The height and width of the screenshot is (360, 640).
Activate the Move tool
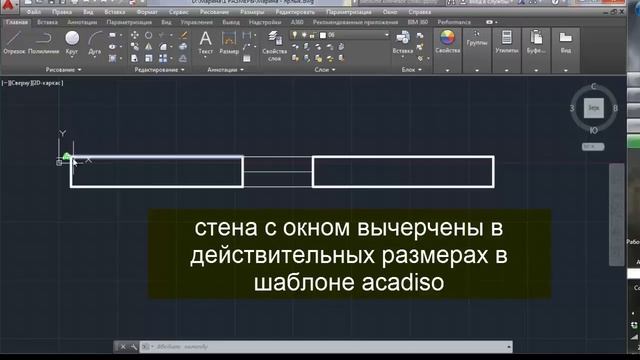click(135, 36)
